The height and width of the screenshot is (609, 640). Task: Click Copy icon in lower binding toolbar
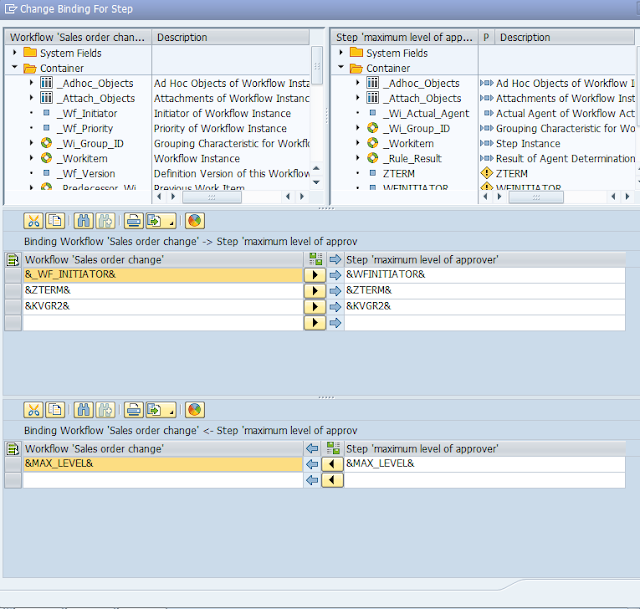[x=55, y=410]
